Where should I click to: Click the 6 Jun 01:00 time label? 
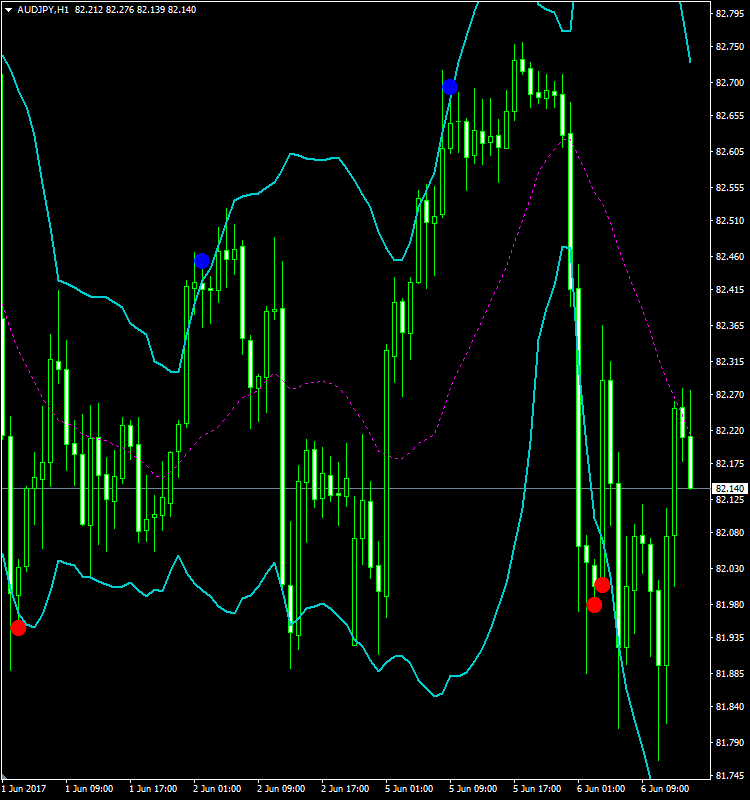(x=601, y=789)
